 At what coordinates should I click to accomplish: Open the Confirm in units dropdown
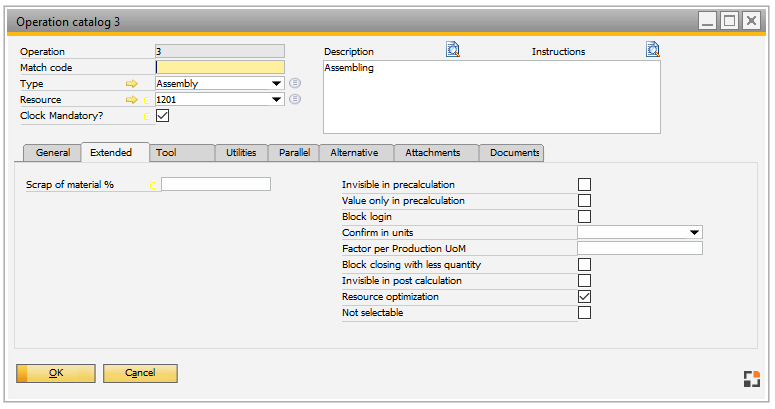695,233
